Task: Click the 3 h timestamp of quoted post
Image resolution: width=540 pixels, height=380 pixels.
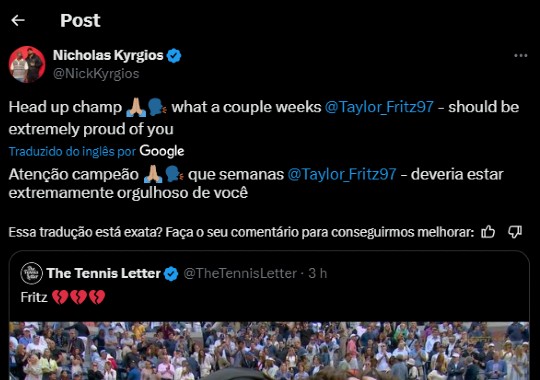Action: [x=318, y=273]
